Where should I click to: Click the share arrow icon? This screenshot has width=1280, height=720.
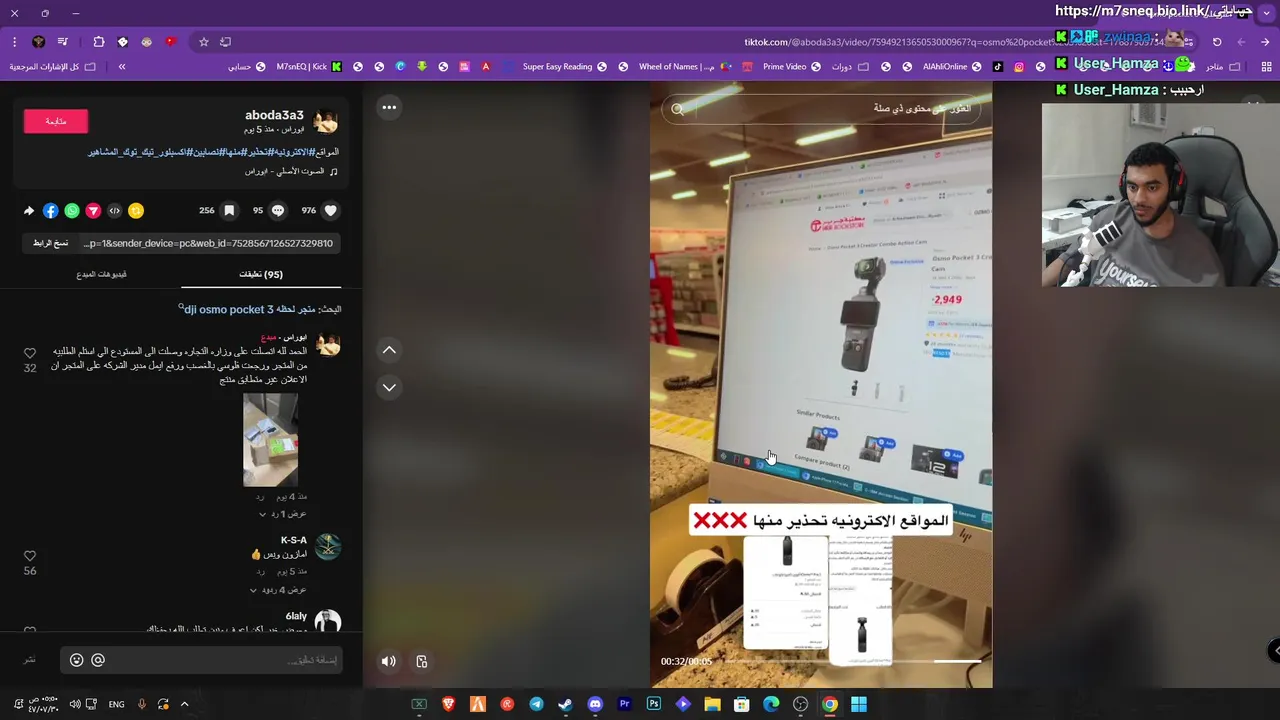(x=29, y=211)
